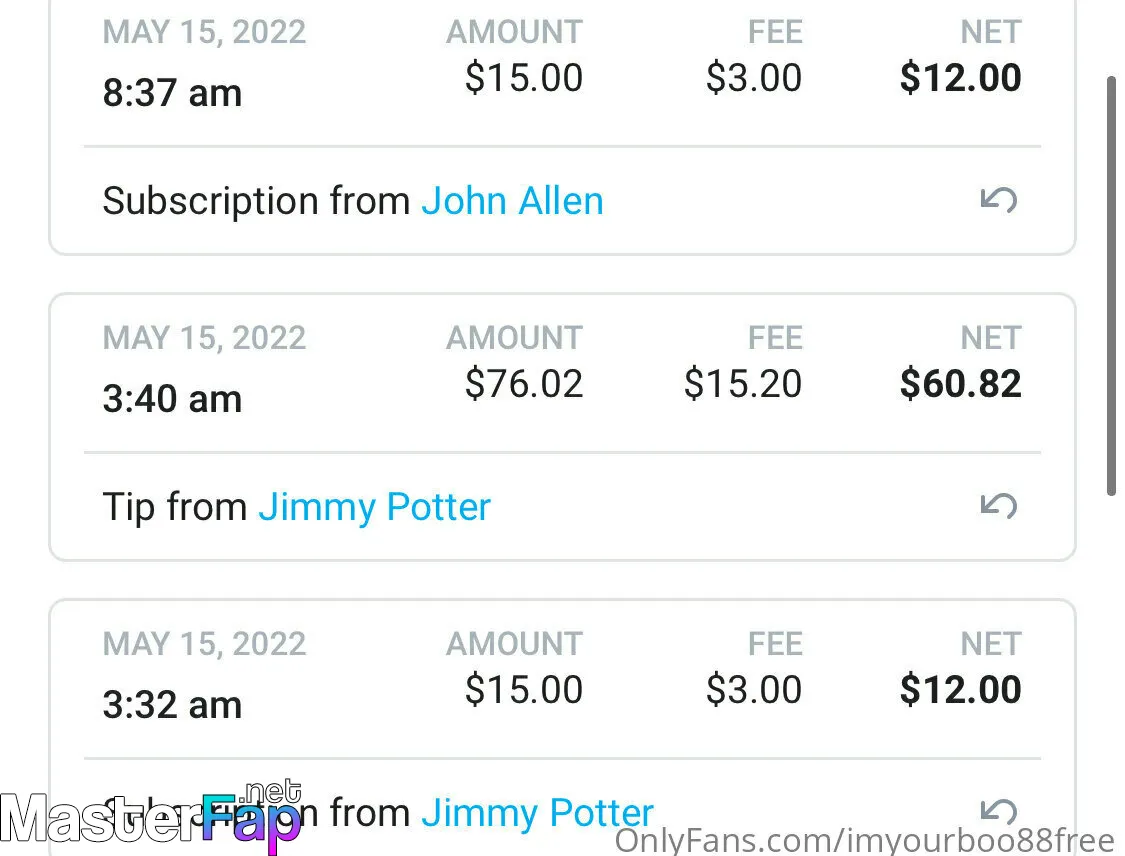Select the $76.02 tip amount

(x=524, y=383)
